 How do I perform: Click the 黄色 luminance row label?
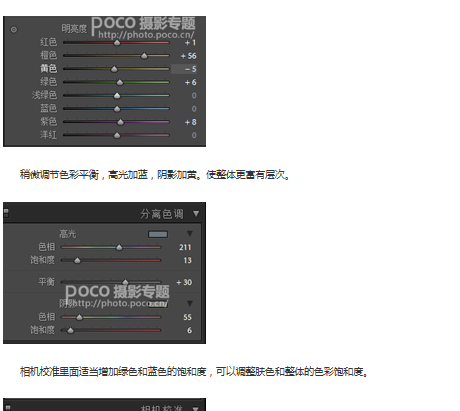click(x=49, y=68)
